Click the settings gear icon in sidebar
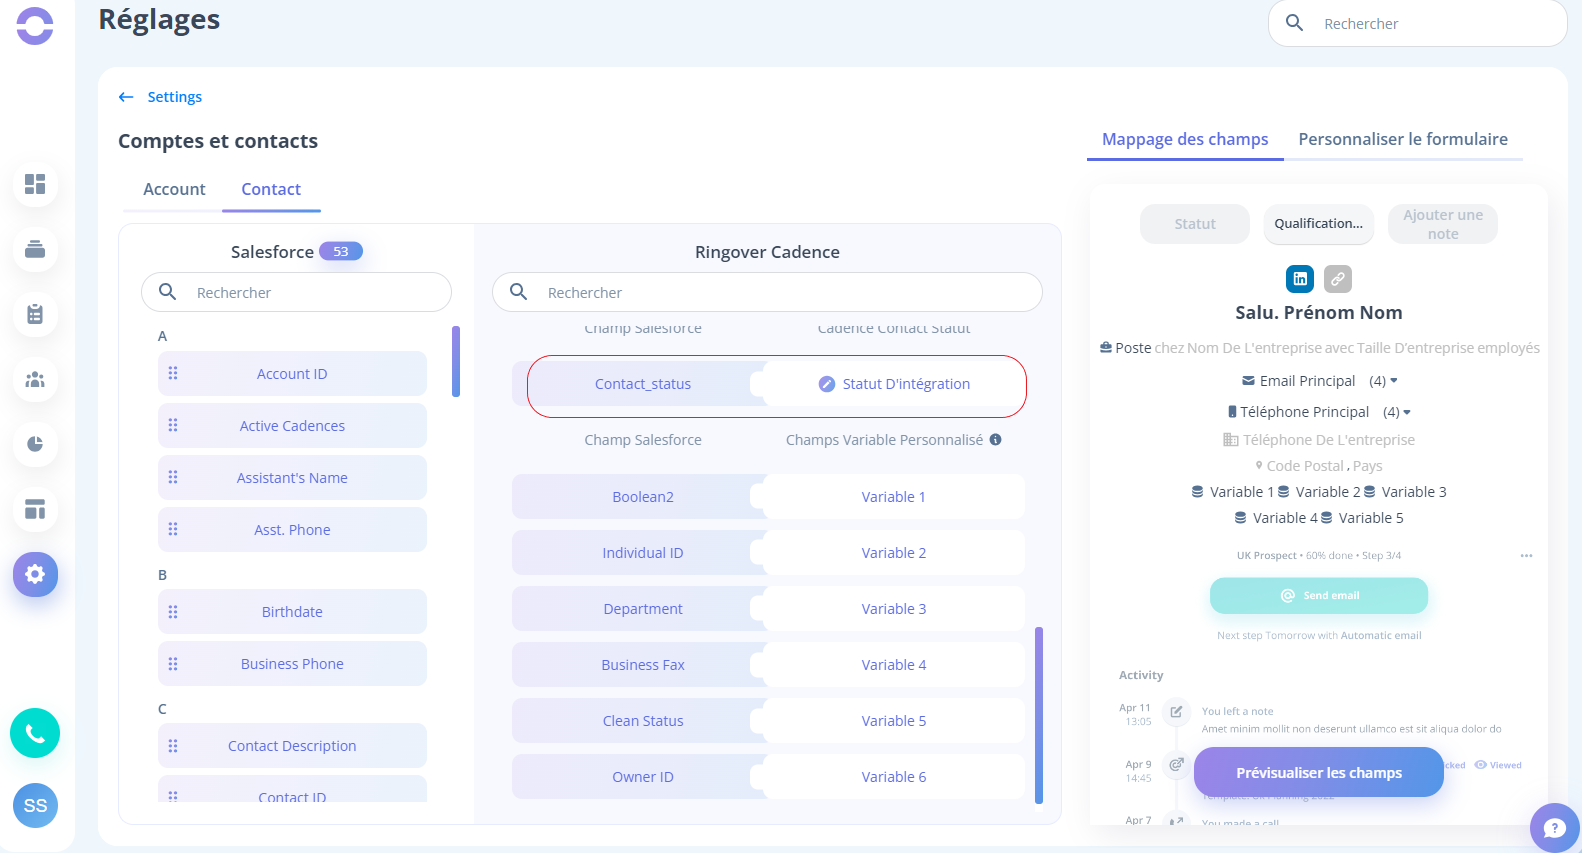Viewport: 1582px width, 853px height. pyautogui.click(x=35, y=574)
